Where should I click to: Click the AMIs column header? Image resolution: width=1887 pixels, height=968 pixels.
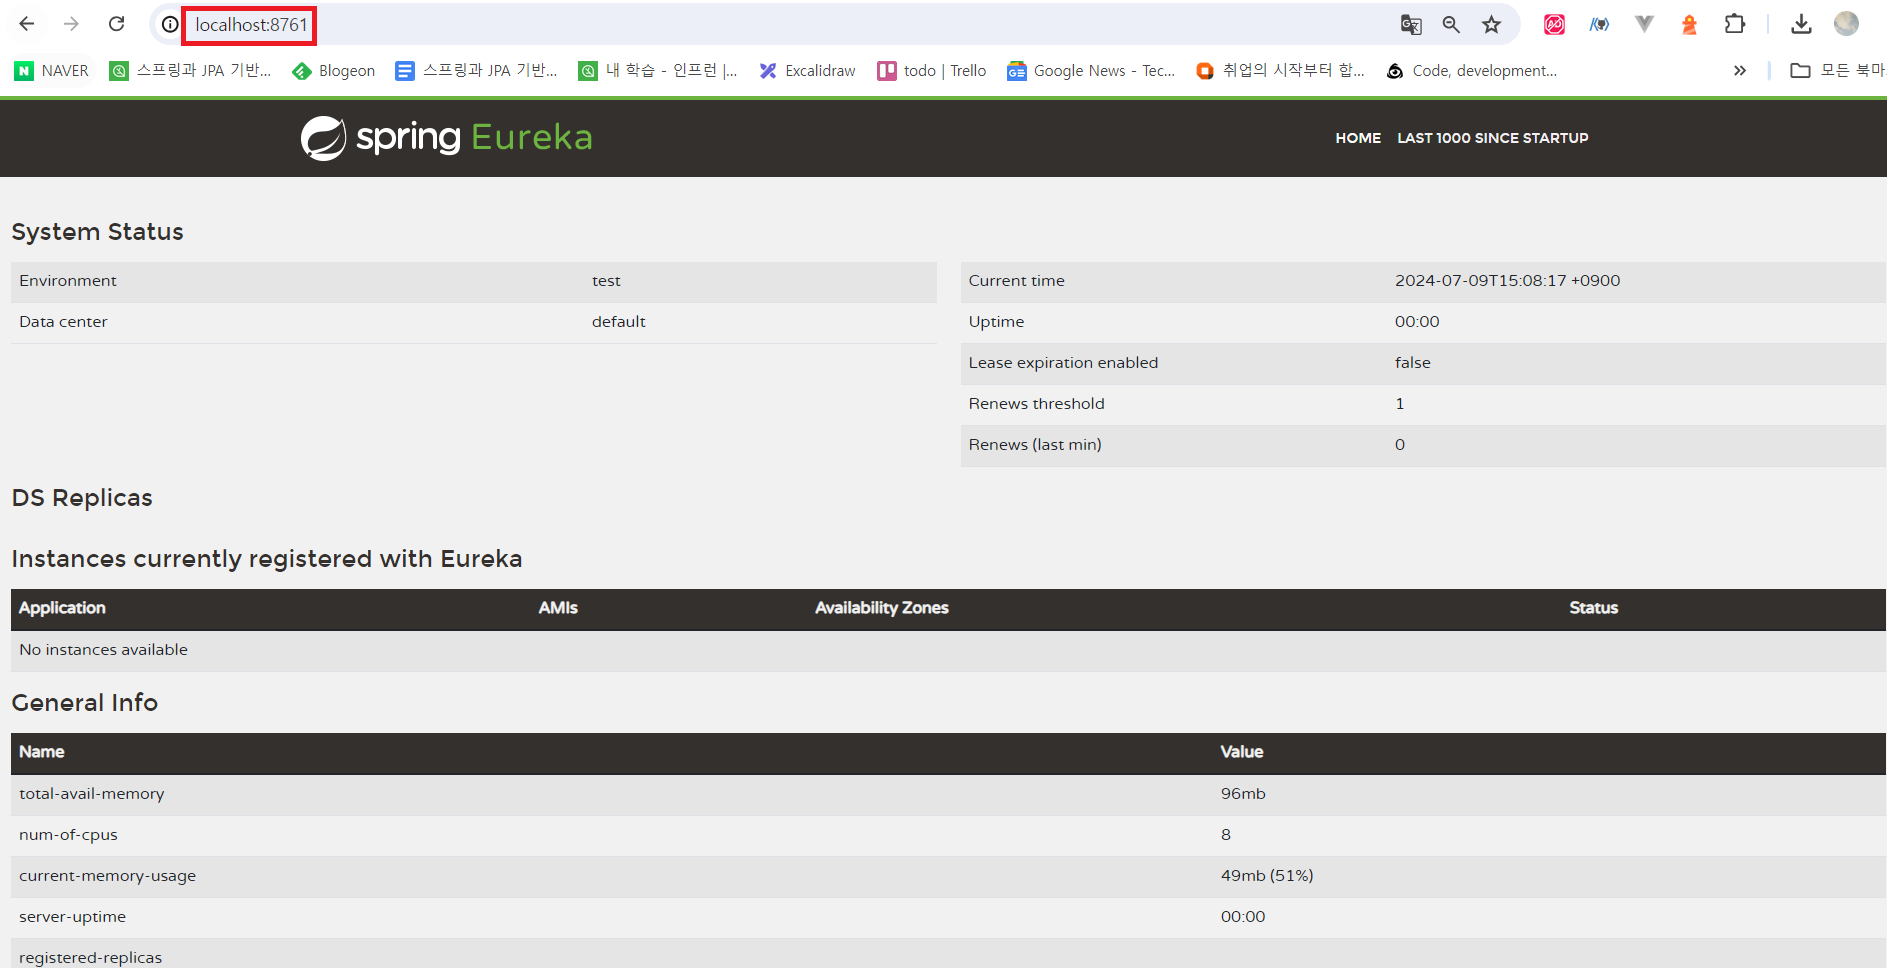[x=558, y=608]
